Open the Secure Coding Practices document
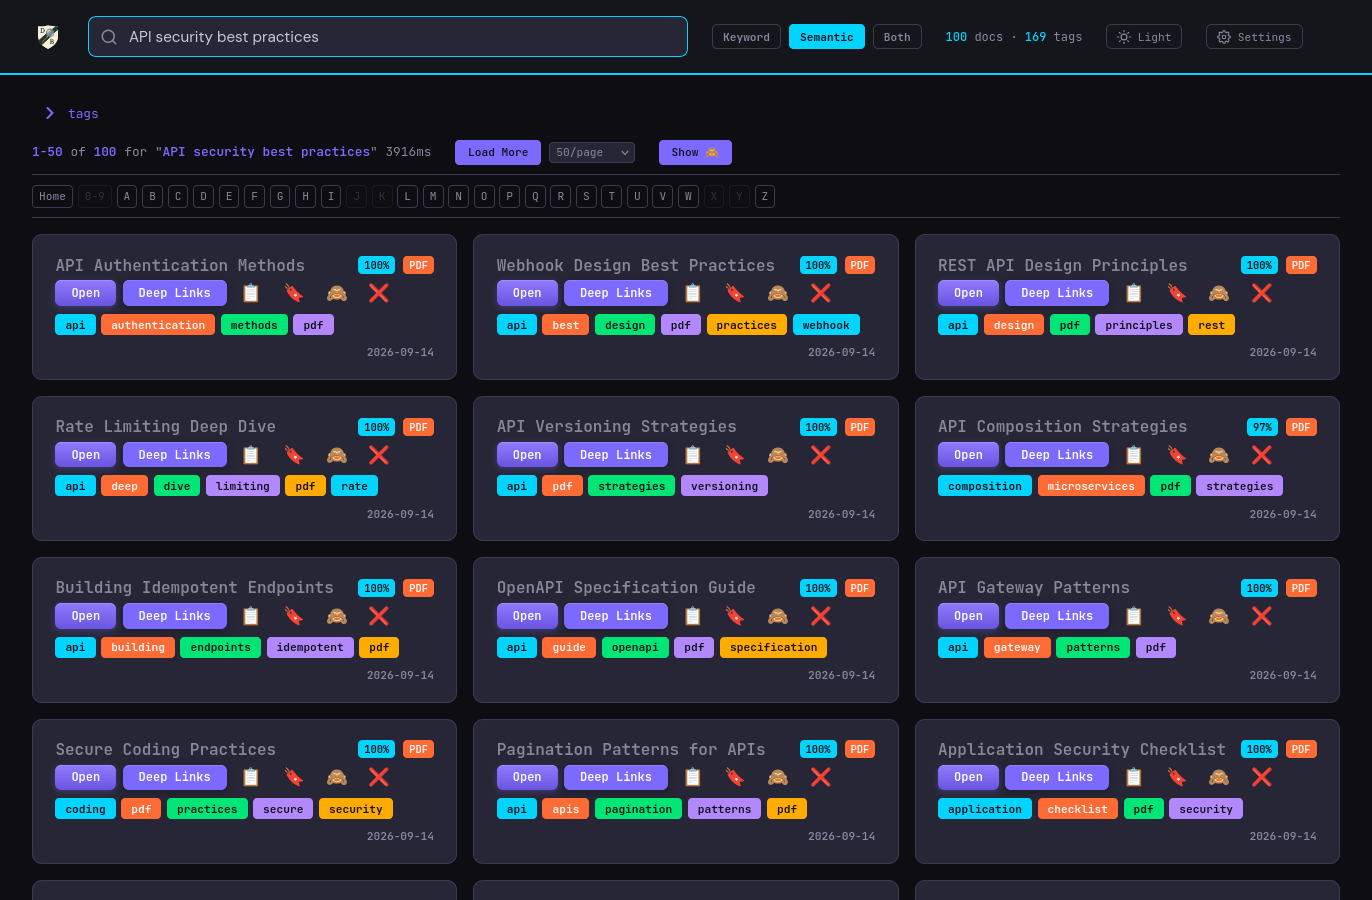Screen dimensions: 1372x900 [86, 777]
